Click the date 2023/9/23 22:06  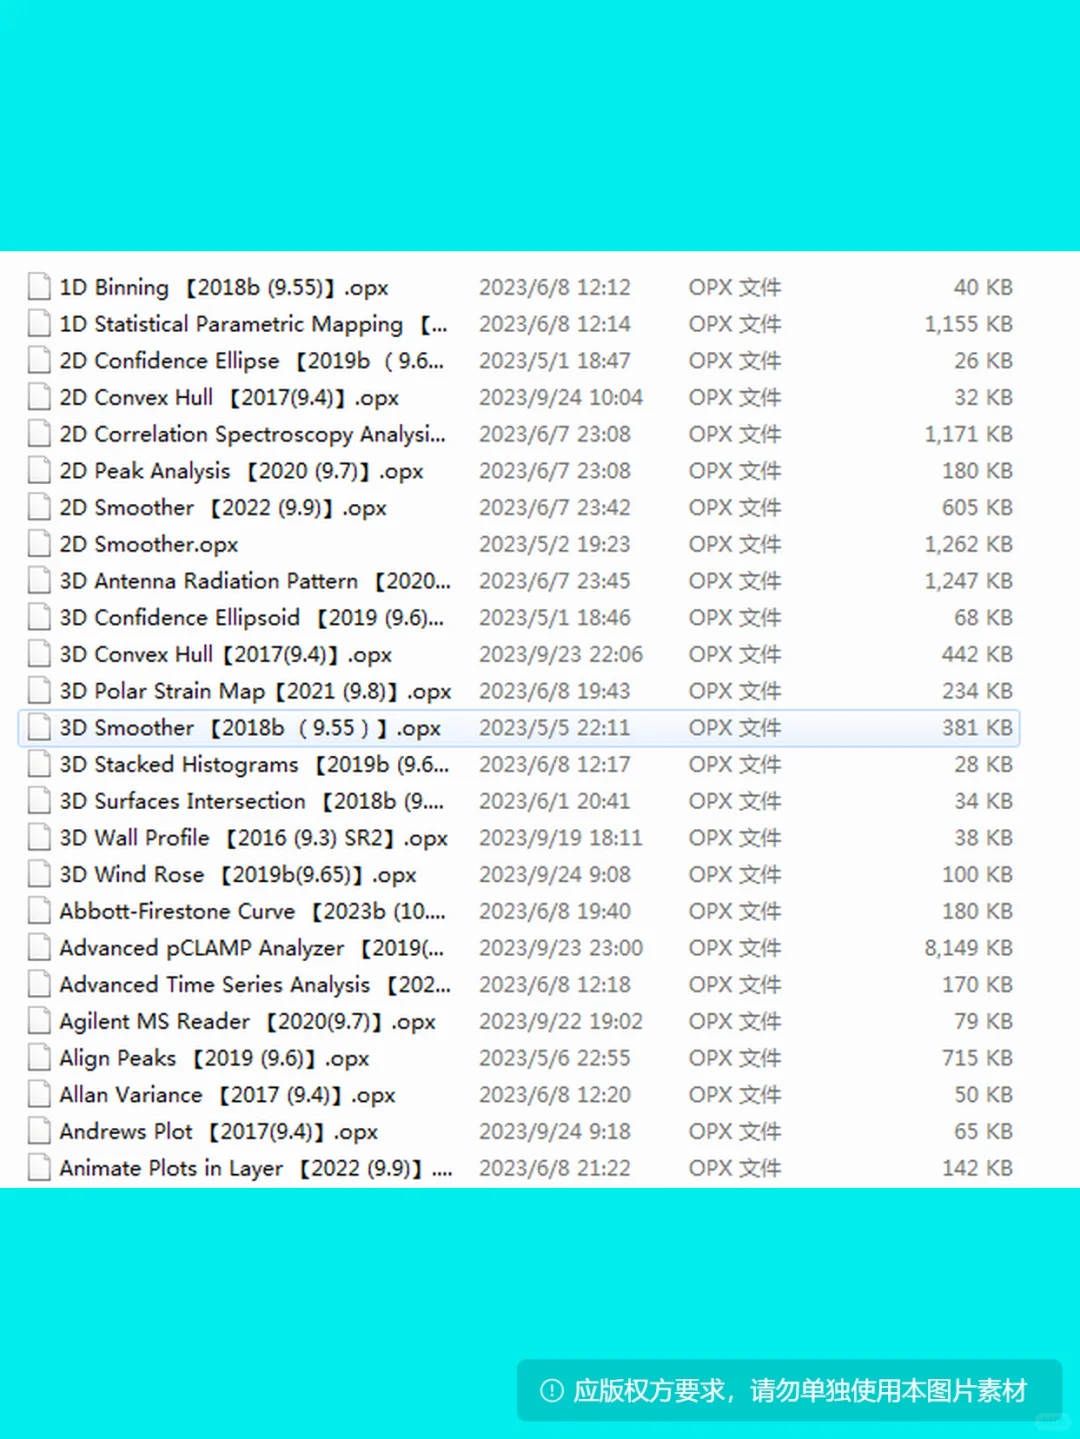(560, 655)
